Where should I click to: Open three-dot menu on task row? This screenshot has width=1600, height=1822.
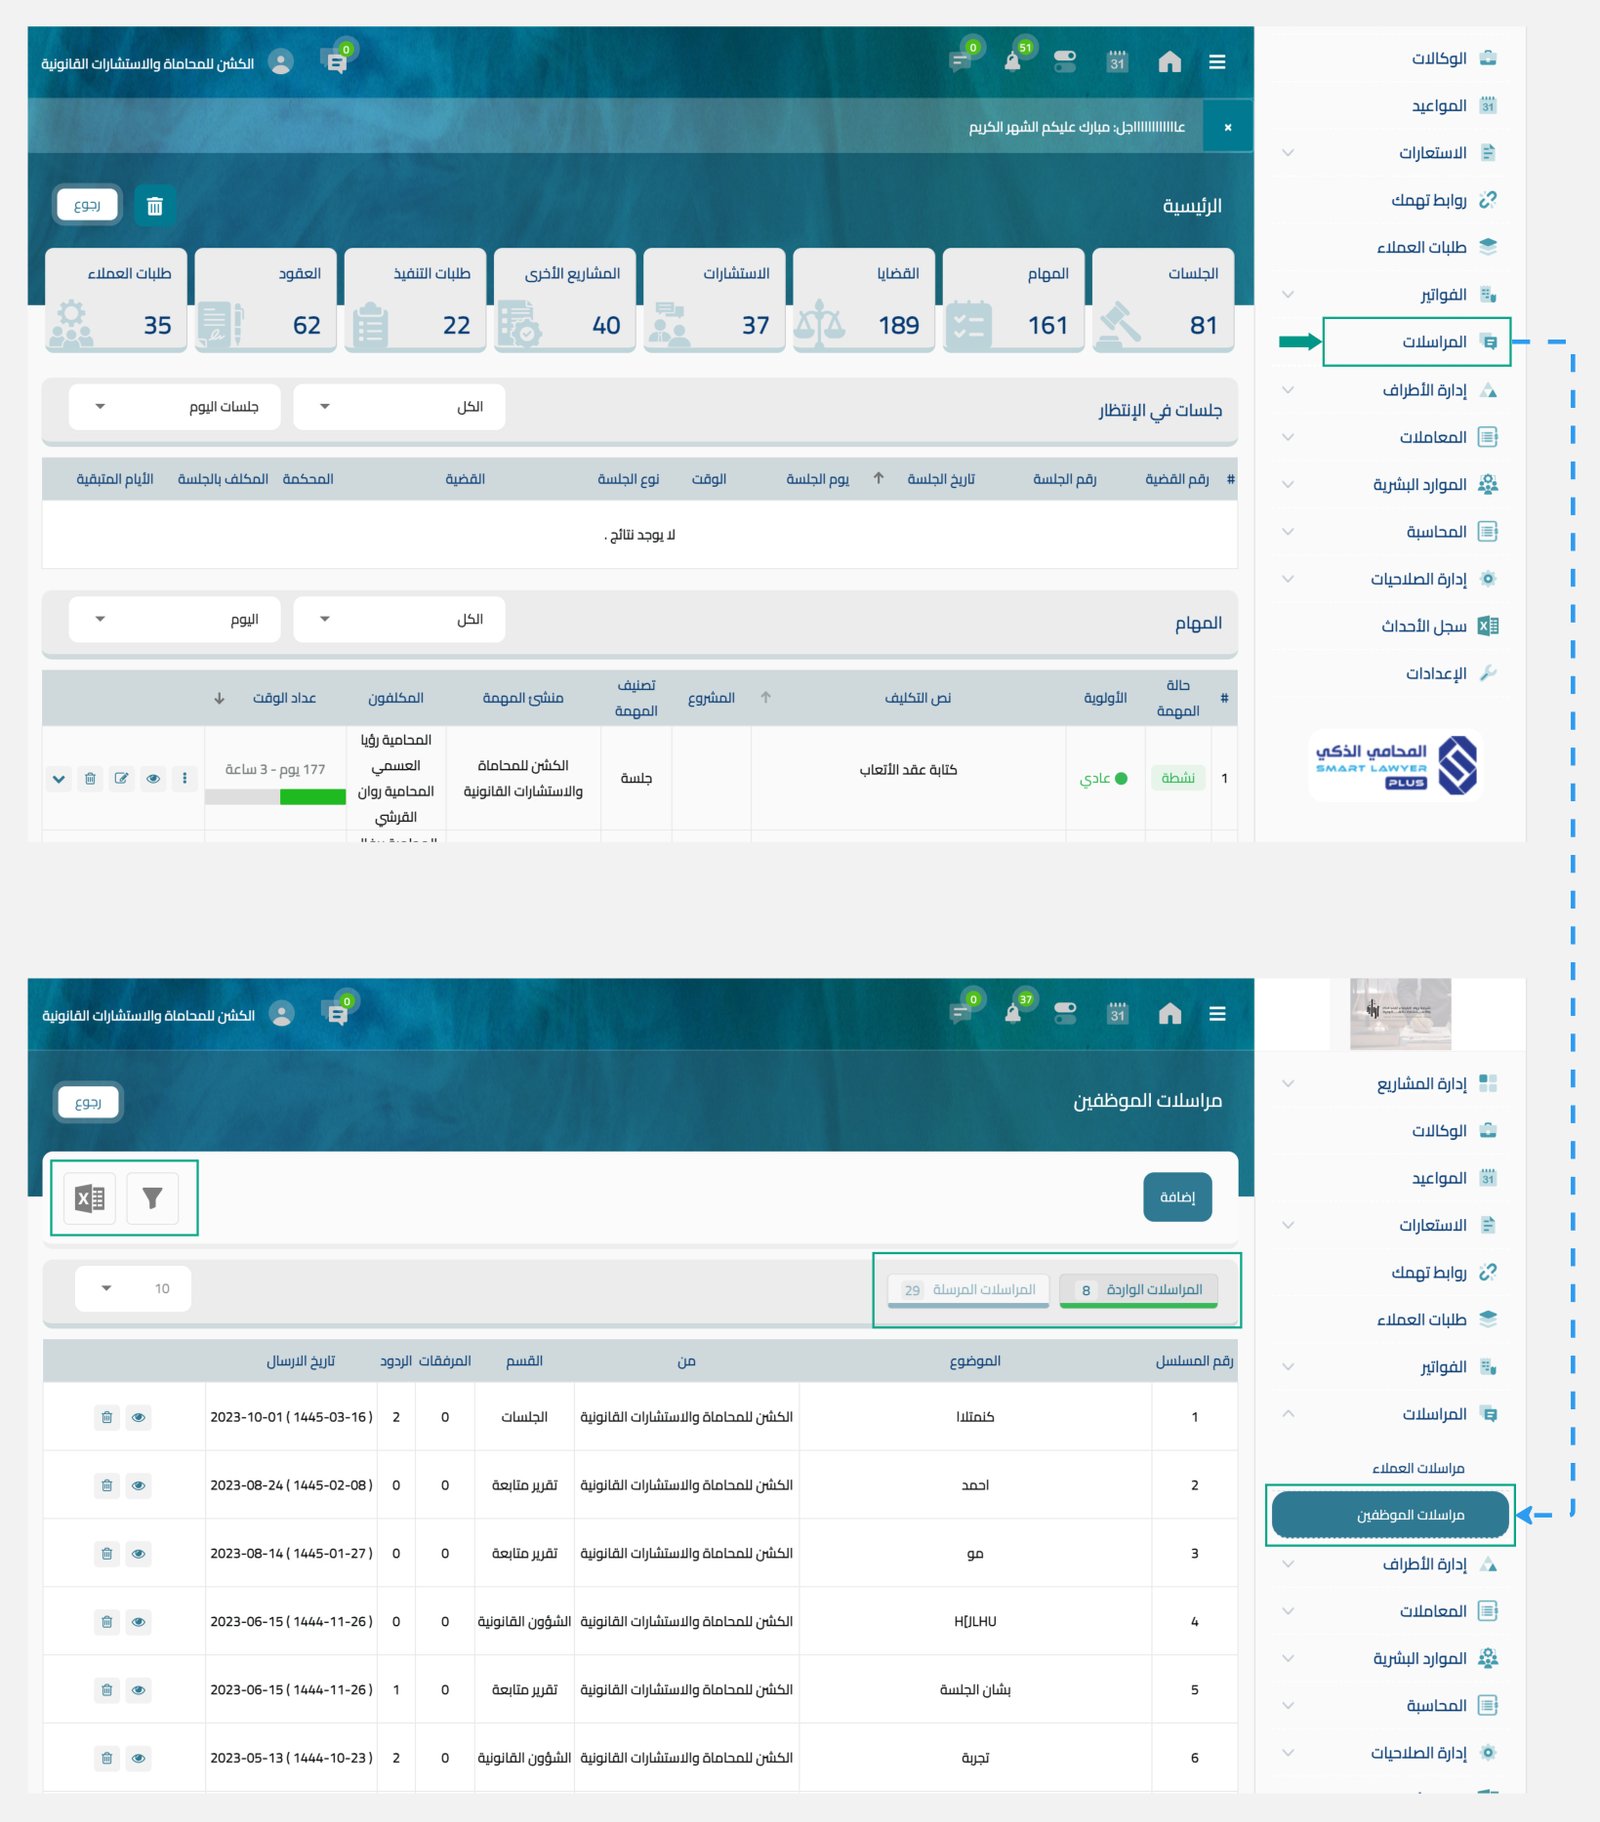coord(184,778)
